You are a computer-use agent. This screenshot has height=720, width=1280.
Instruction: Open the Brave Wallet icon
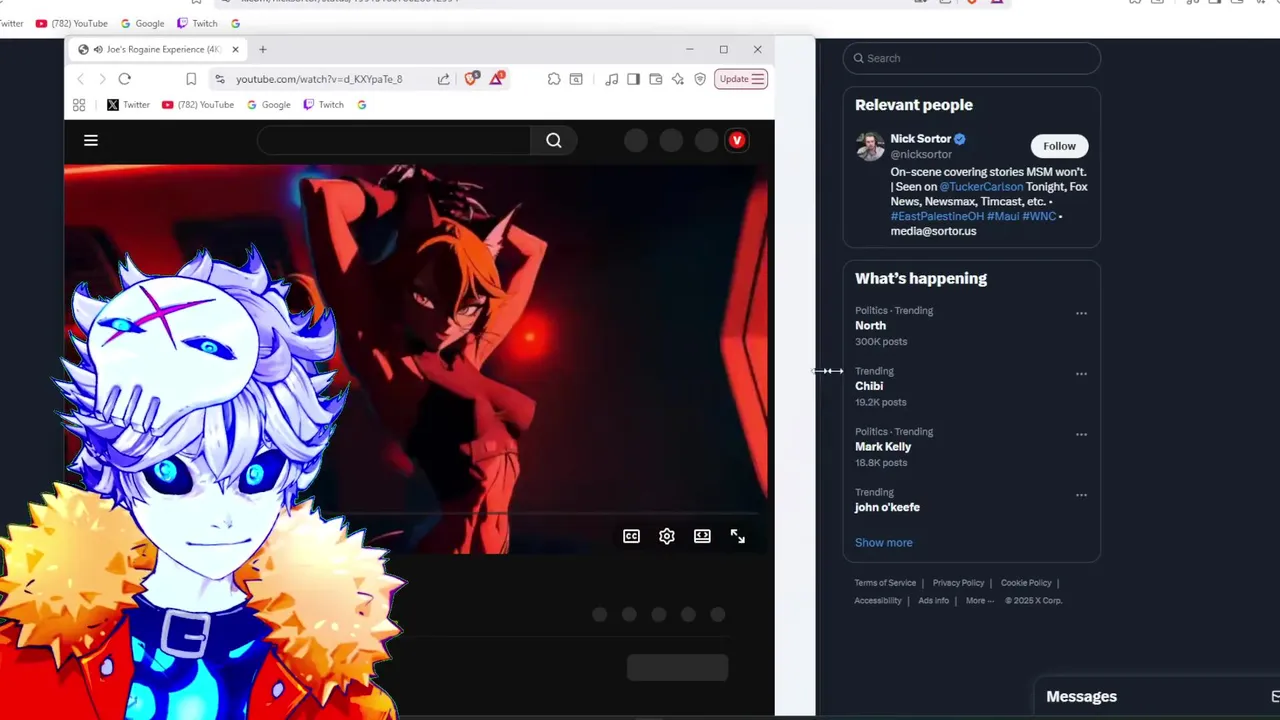pos(655,79)
